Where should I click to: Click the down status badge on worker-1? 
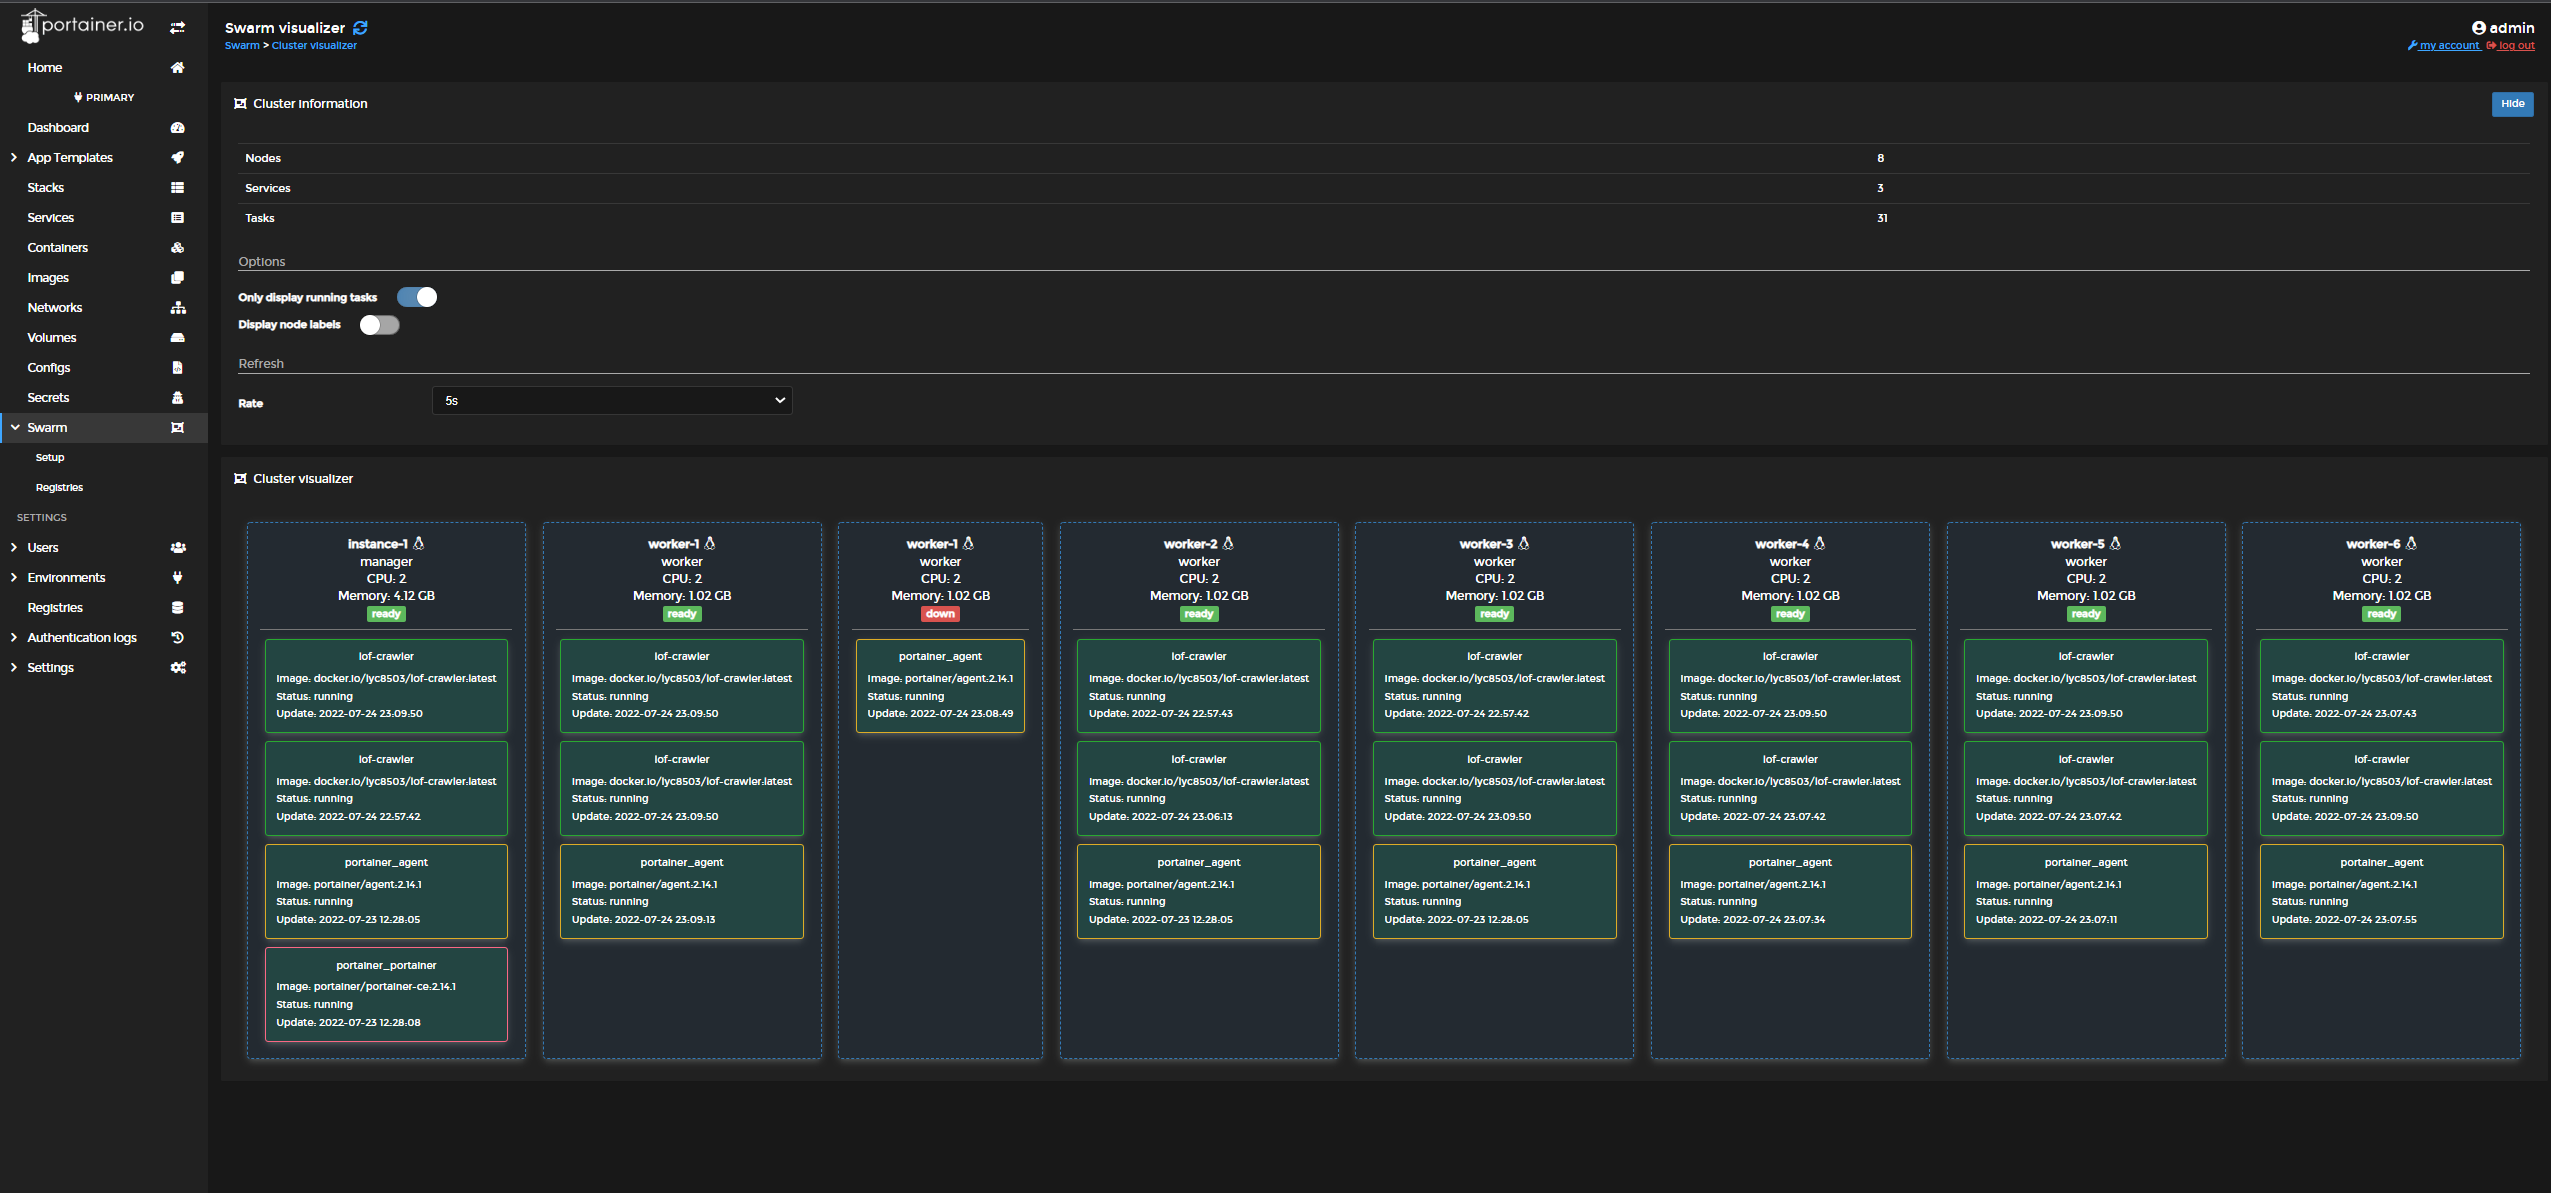[x=940, y=614]
